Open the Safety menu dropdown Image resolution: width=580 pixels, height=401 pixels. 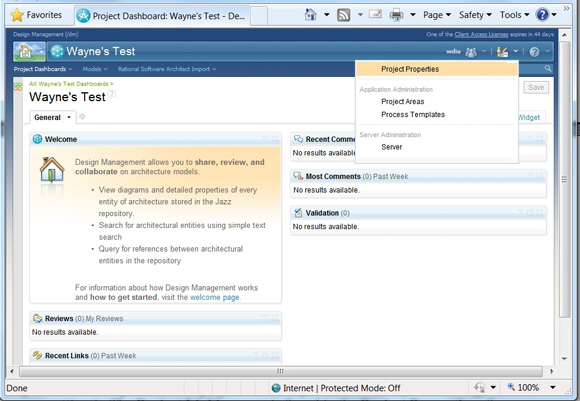point(475,15)
